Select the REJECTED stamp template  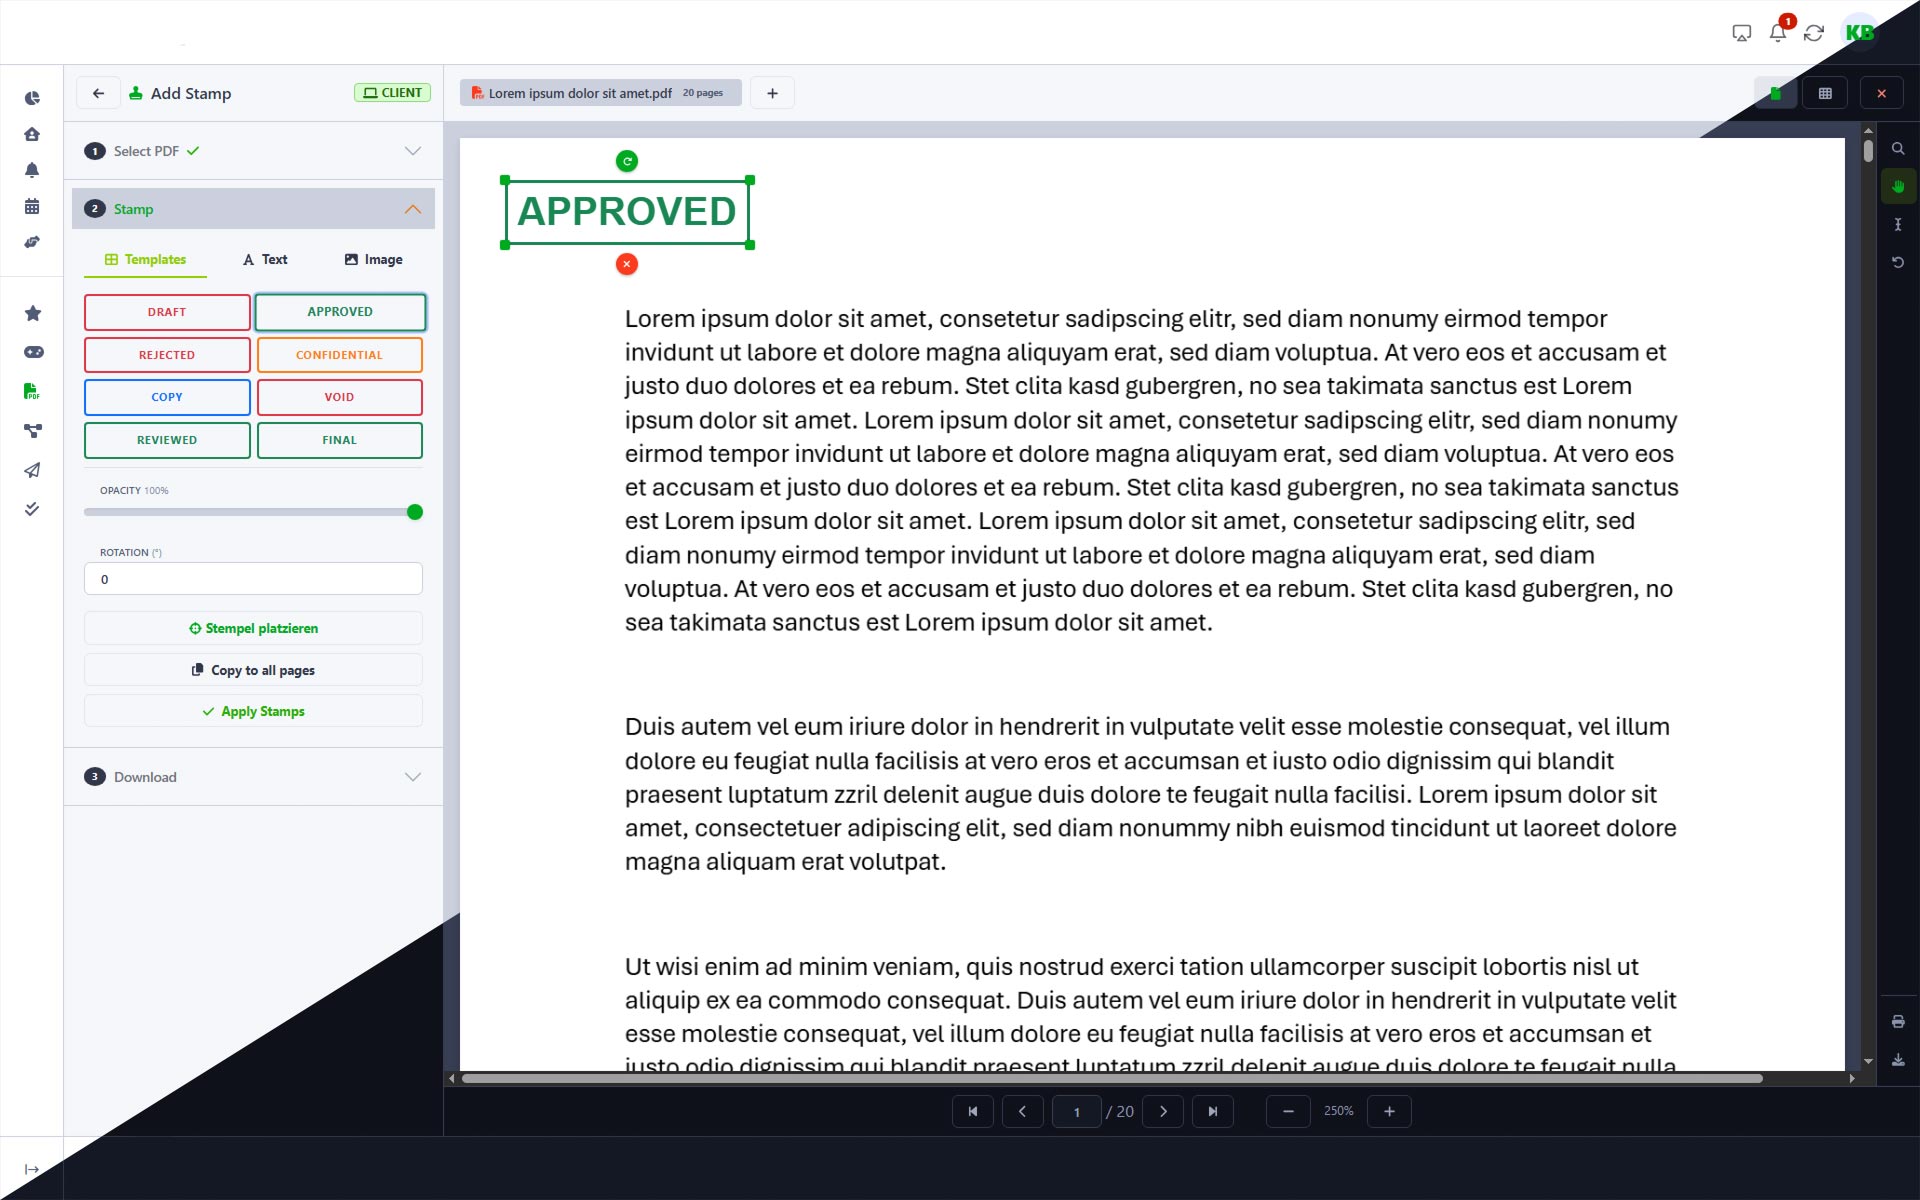click(166, 354)
